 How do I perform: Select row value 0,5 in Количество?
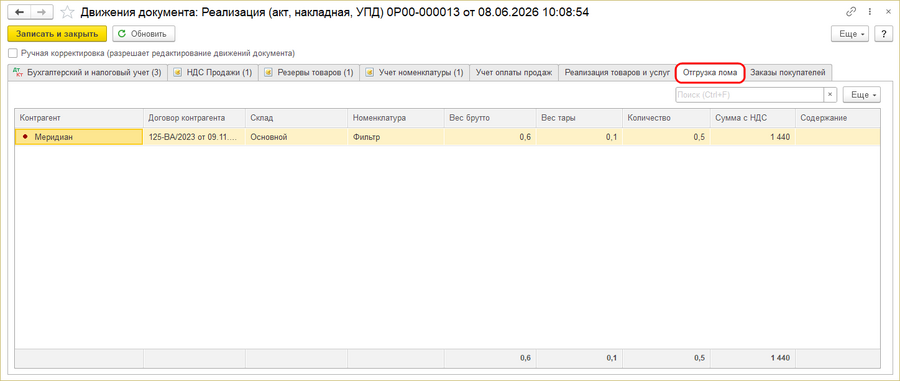[x=666, y=137]
